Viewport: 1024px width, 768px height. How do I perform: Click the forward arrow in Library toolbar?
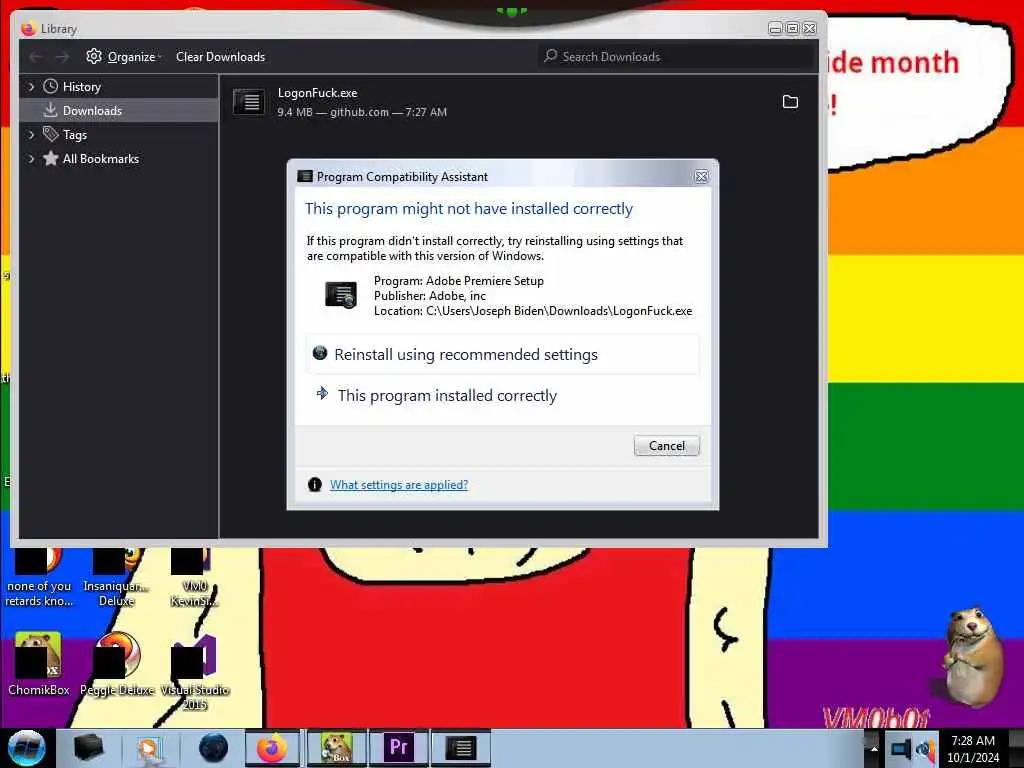click(x=62, y=57)
